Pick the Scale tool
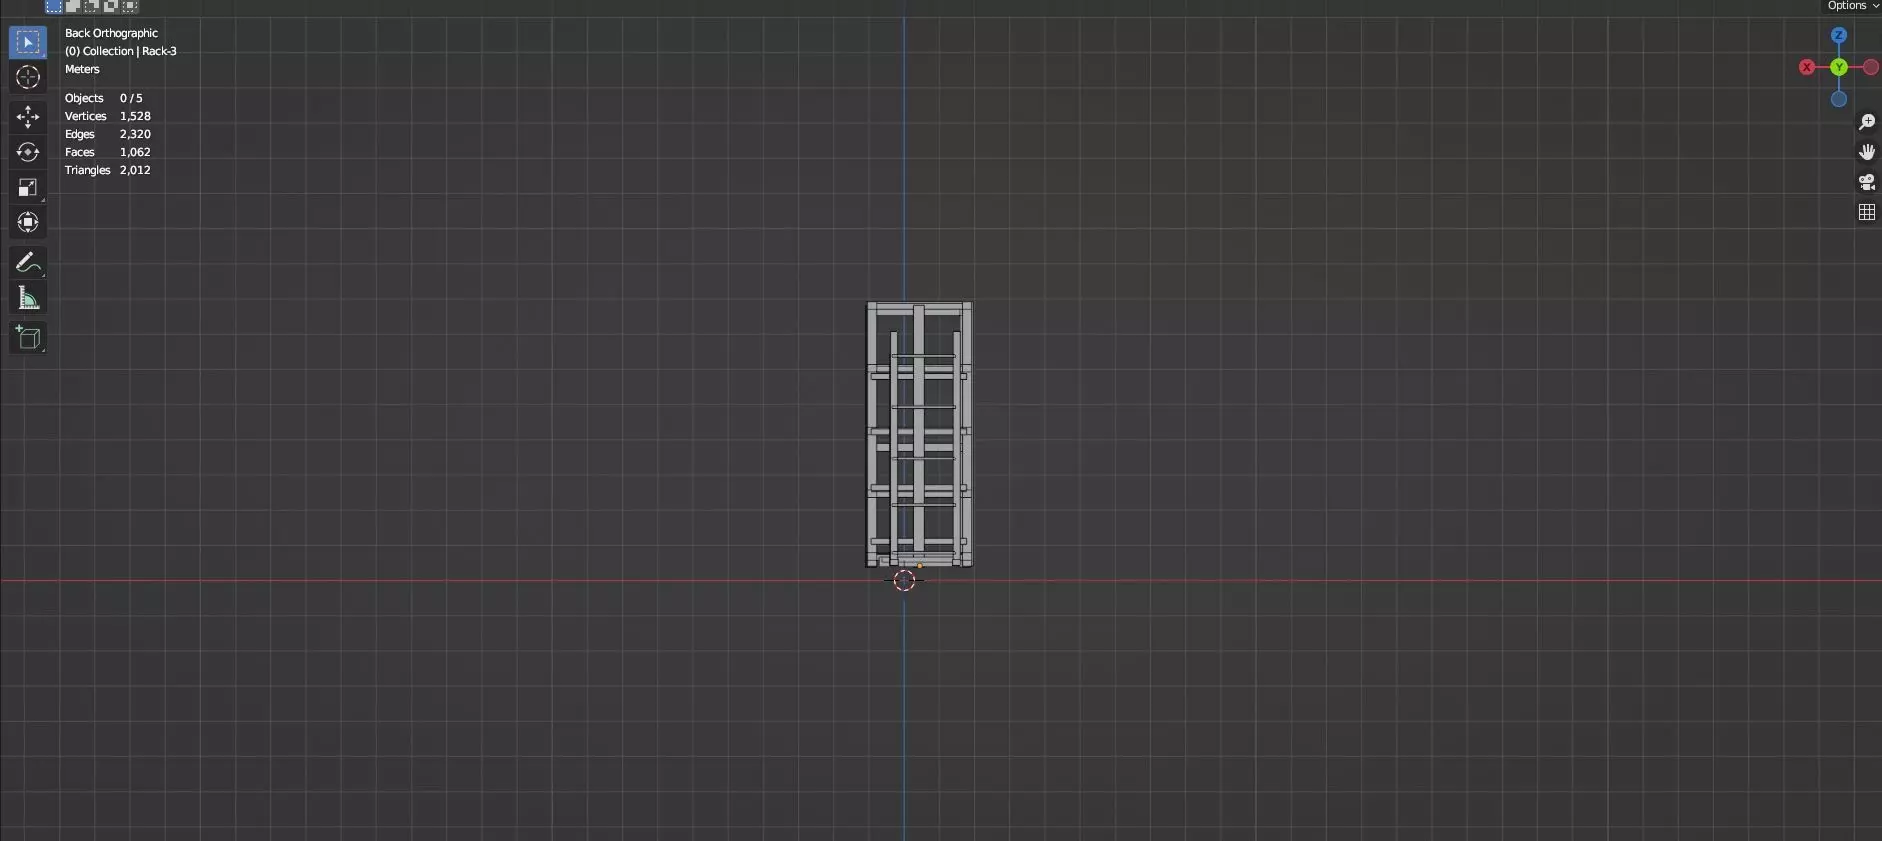The image size is (1882, 841). point(28,187)
